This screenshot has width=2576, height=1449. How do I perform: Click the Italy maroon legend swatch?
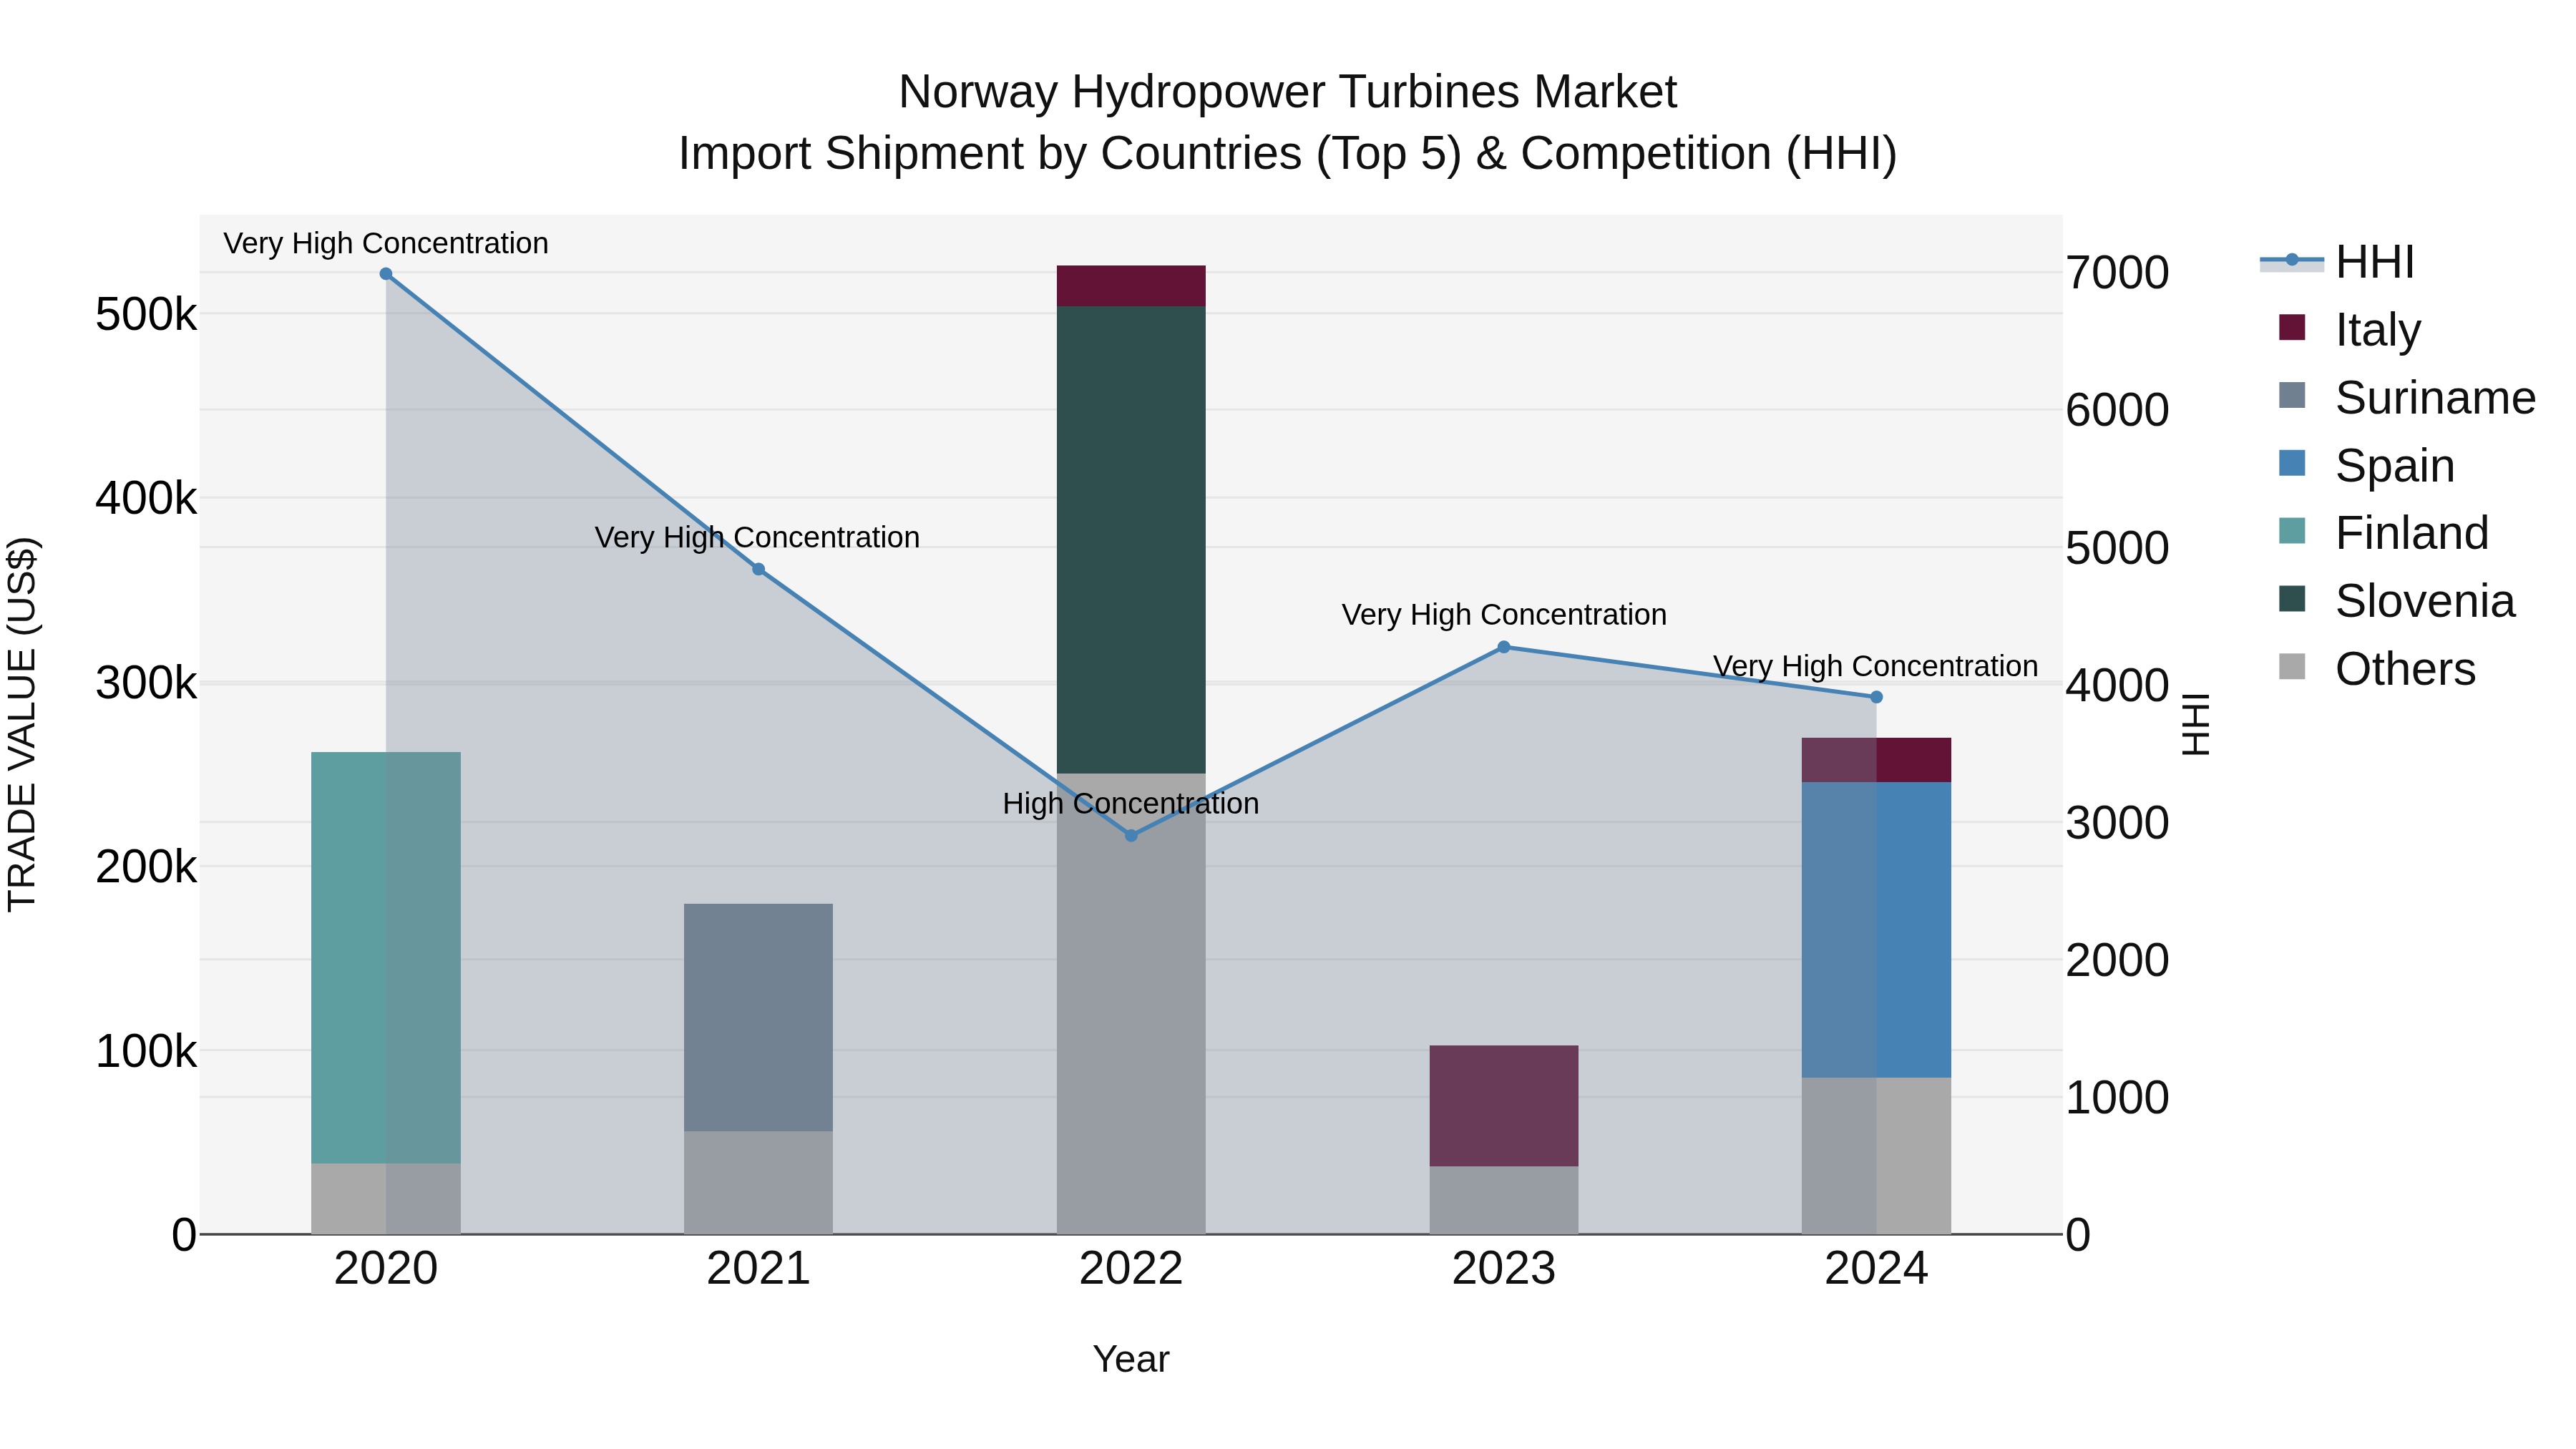tap(2292, 328)
